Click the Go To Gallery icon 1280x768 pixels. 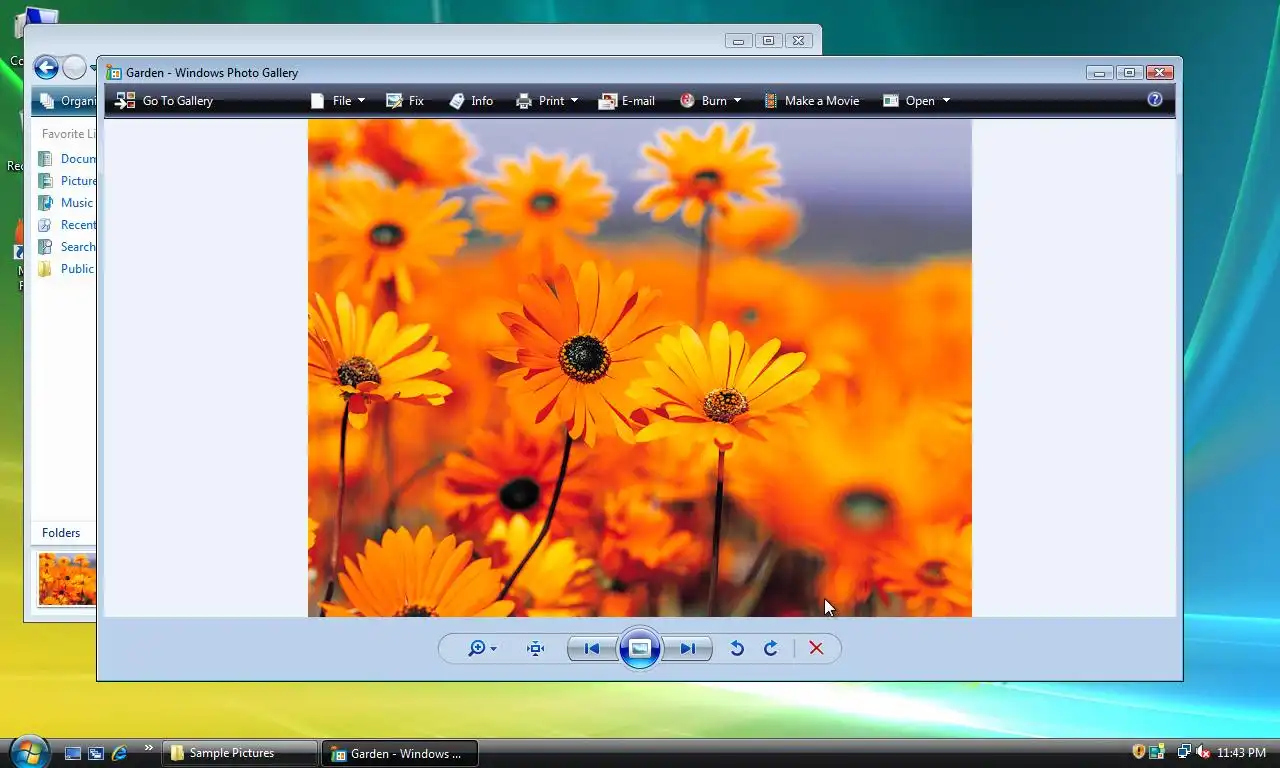pos(125,100)
